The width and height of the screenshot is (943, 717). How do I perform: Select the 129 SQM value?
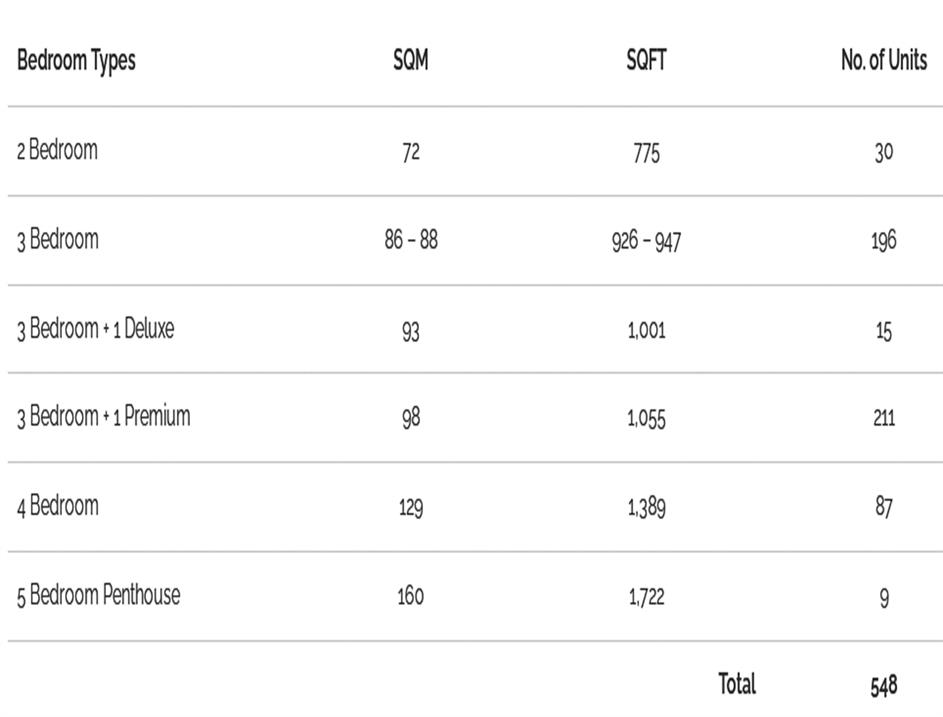point(410,508)
